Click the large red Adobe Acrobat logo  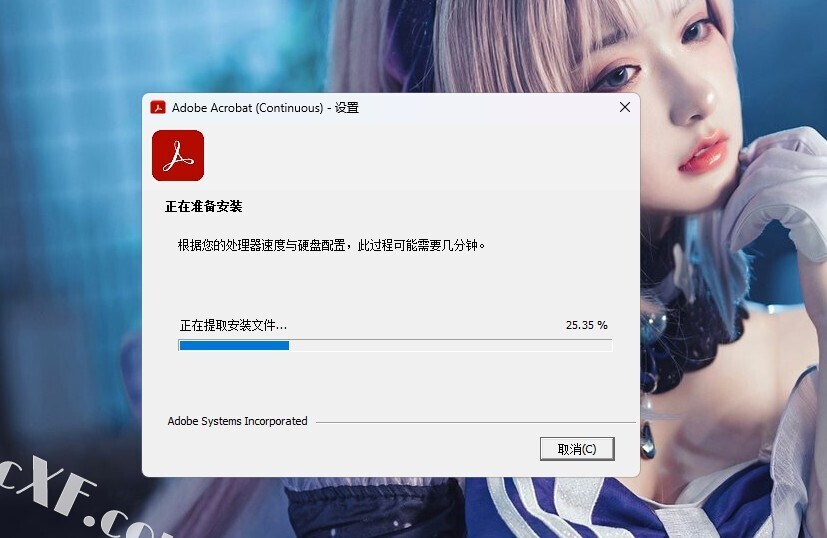178,156
